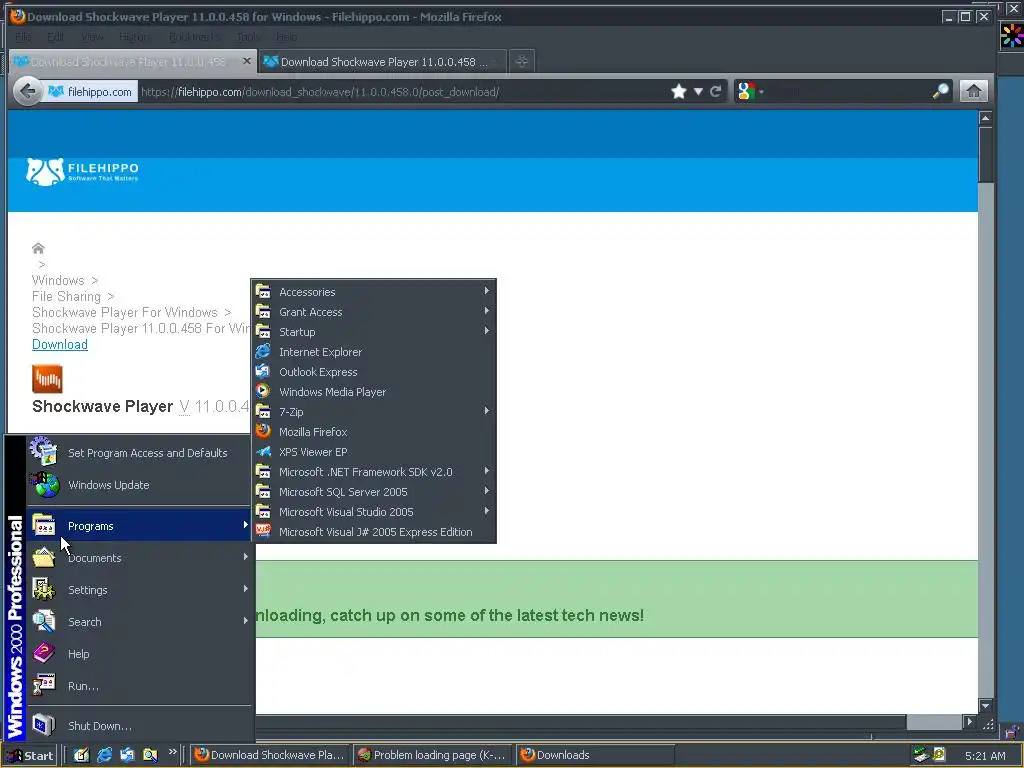Open Microsoft Visual J# 2005 Express Edition
1024x768 pixels.
(374, 532)
